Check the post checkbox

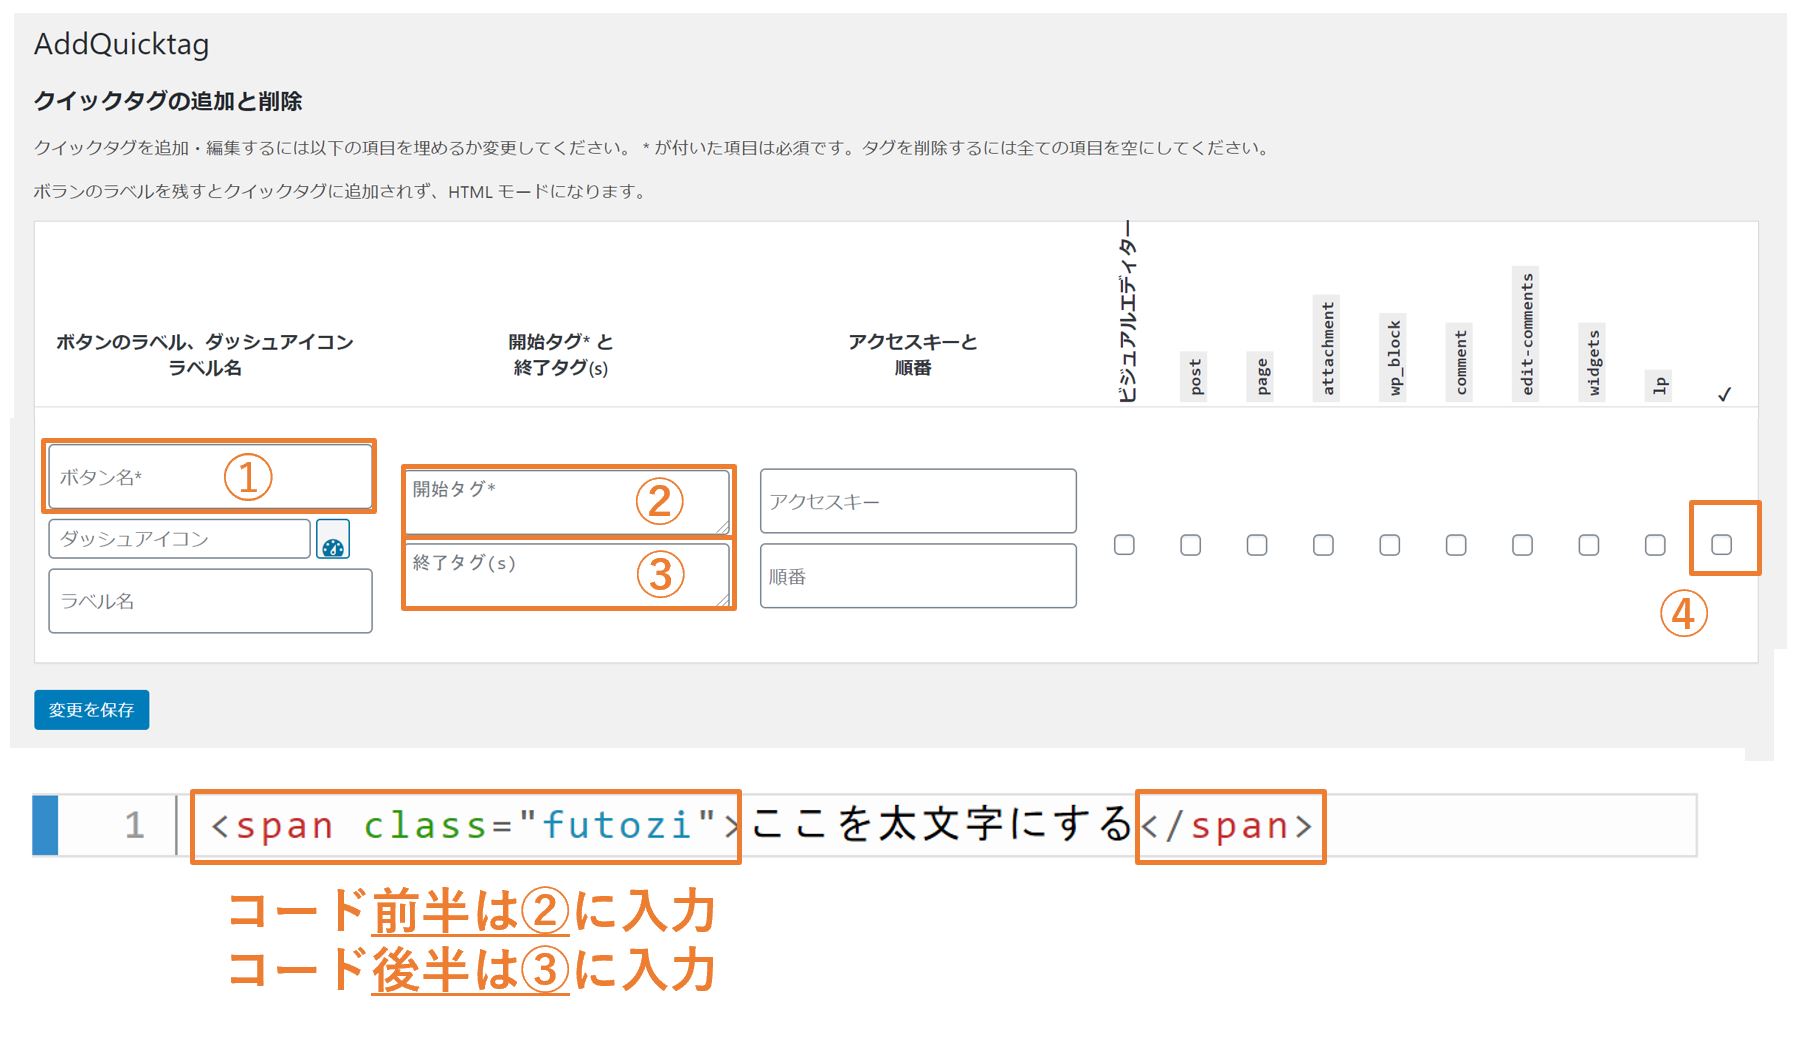(x=1190, y=545)
